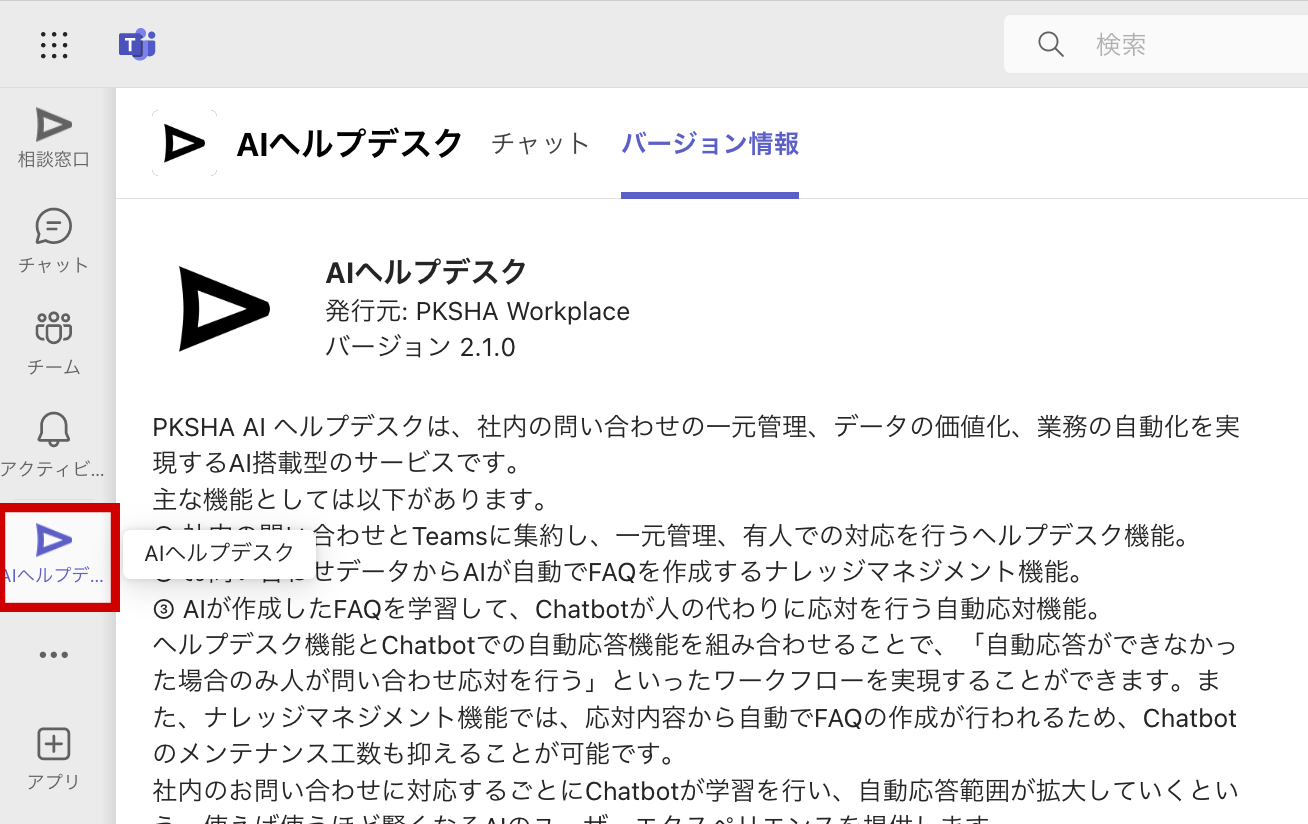1308x824 pixels.
Task: Click the AIヘルプデスク tooltip label
Action: coord(220,553)
